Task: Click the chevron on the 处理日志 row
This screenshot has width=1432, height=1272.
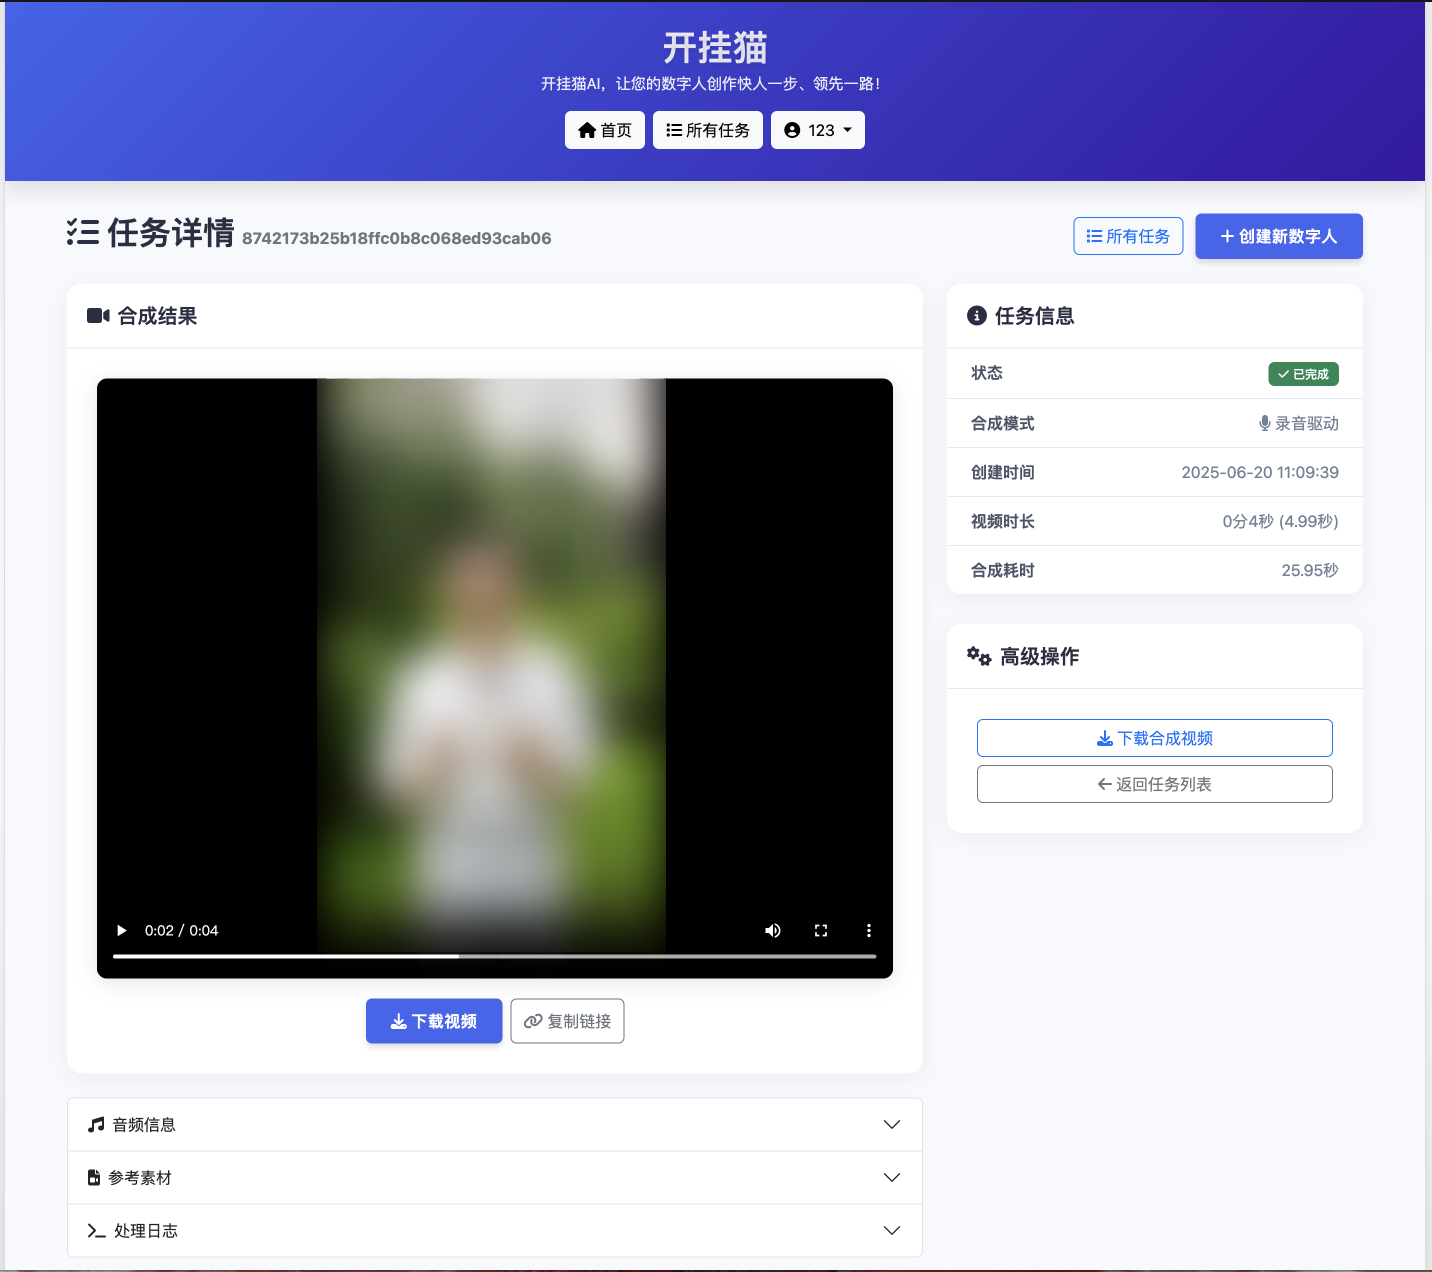Action: click(x=892, y=1231)
